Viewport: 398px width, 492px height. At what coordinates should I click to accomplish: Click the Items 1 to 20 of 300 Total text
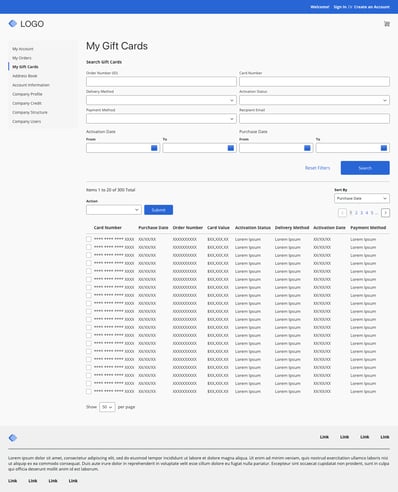[x=111, y=190]
